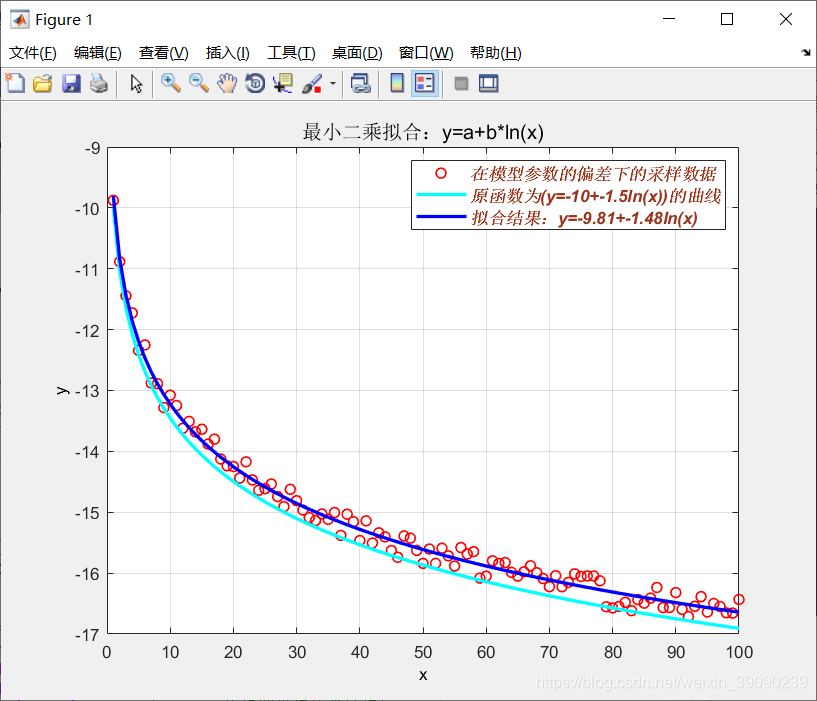The height and width of the screenshot is (701, 817).
Task: Open the 帮助(H) menu
Action: click(x=496, y=53)
